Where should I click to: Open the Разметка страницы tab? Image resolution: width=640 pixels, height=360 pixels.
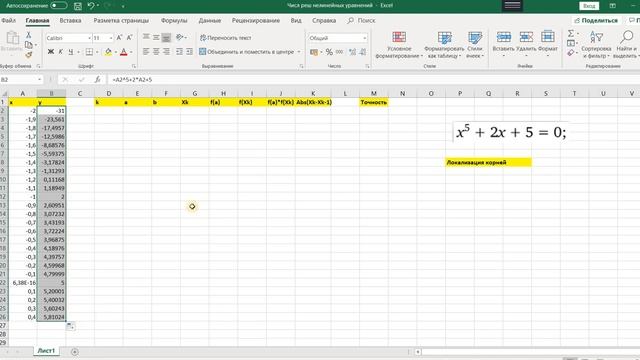121,20
